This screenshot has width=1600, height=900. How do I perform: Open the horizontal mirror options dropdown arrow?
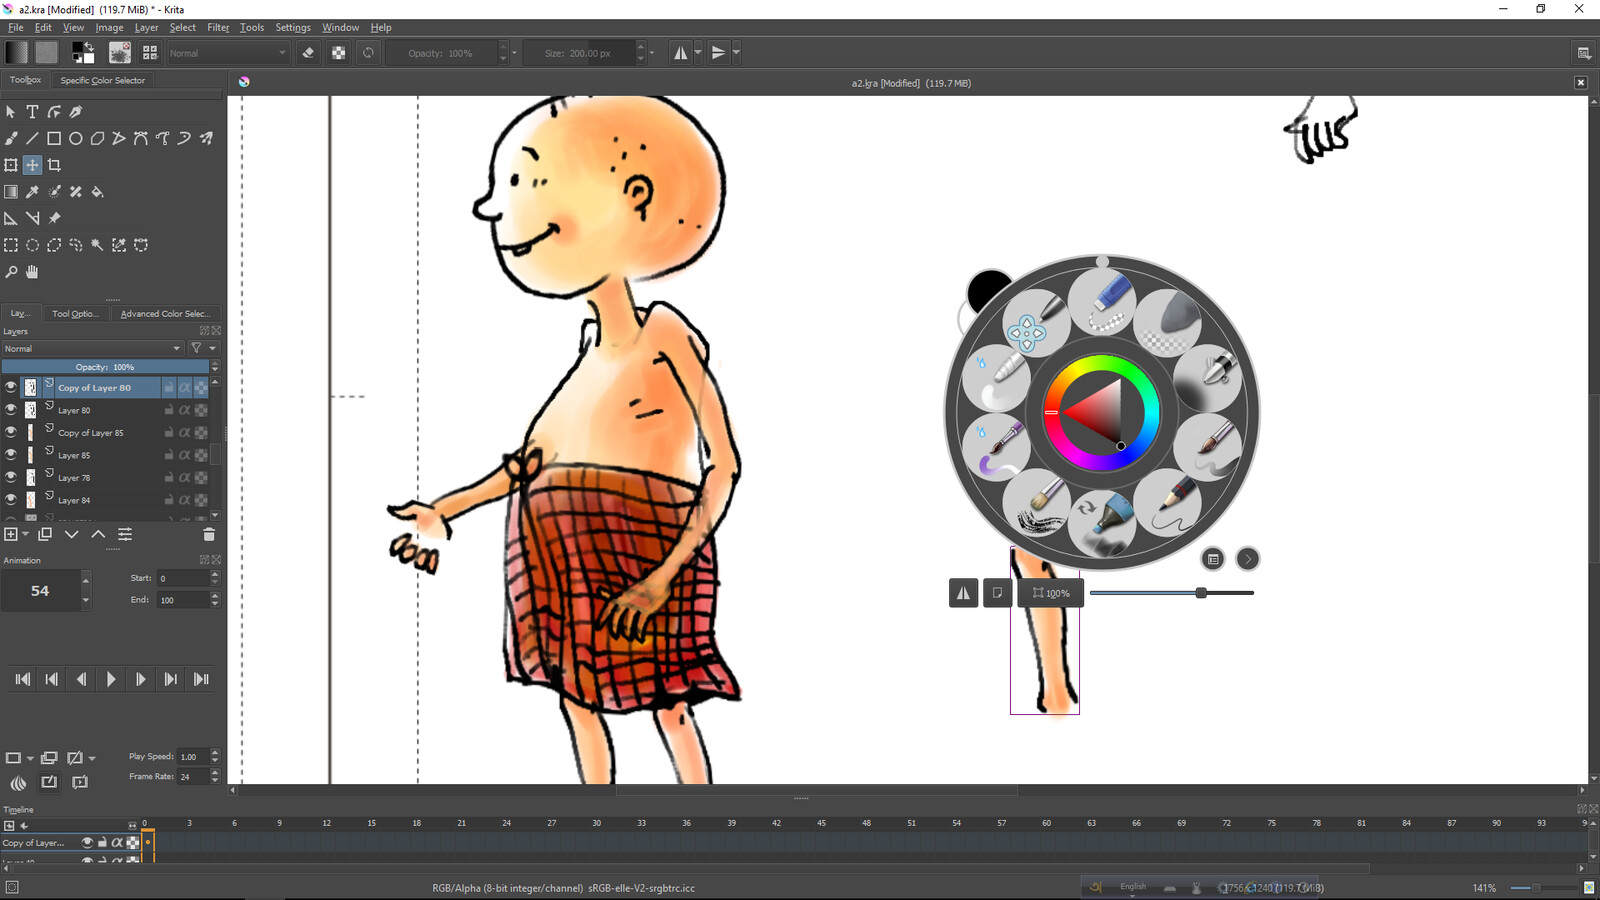[698, 53]
